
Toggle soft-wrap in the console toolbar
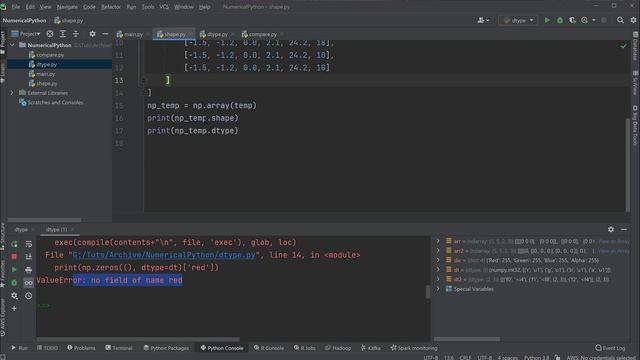pyautogui.click(x=29, y=244)
